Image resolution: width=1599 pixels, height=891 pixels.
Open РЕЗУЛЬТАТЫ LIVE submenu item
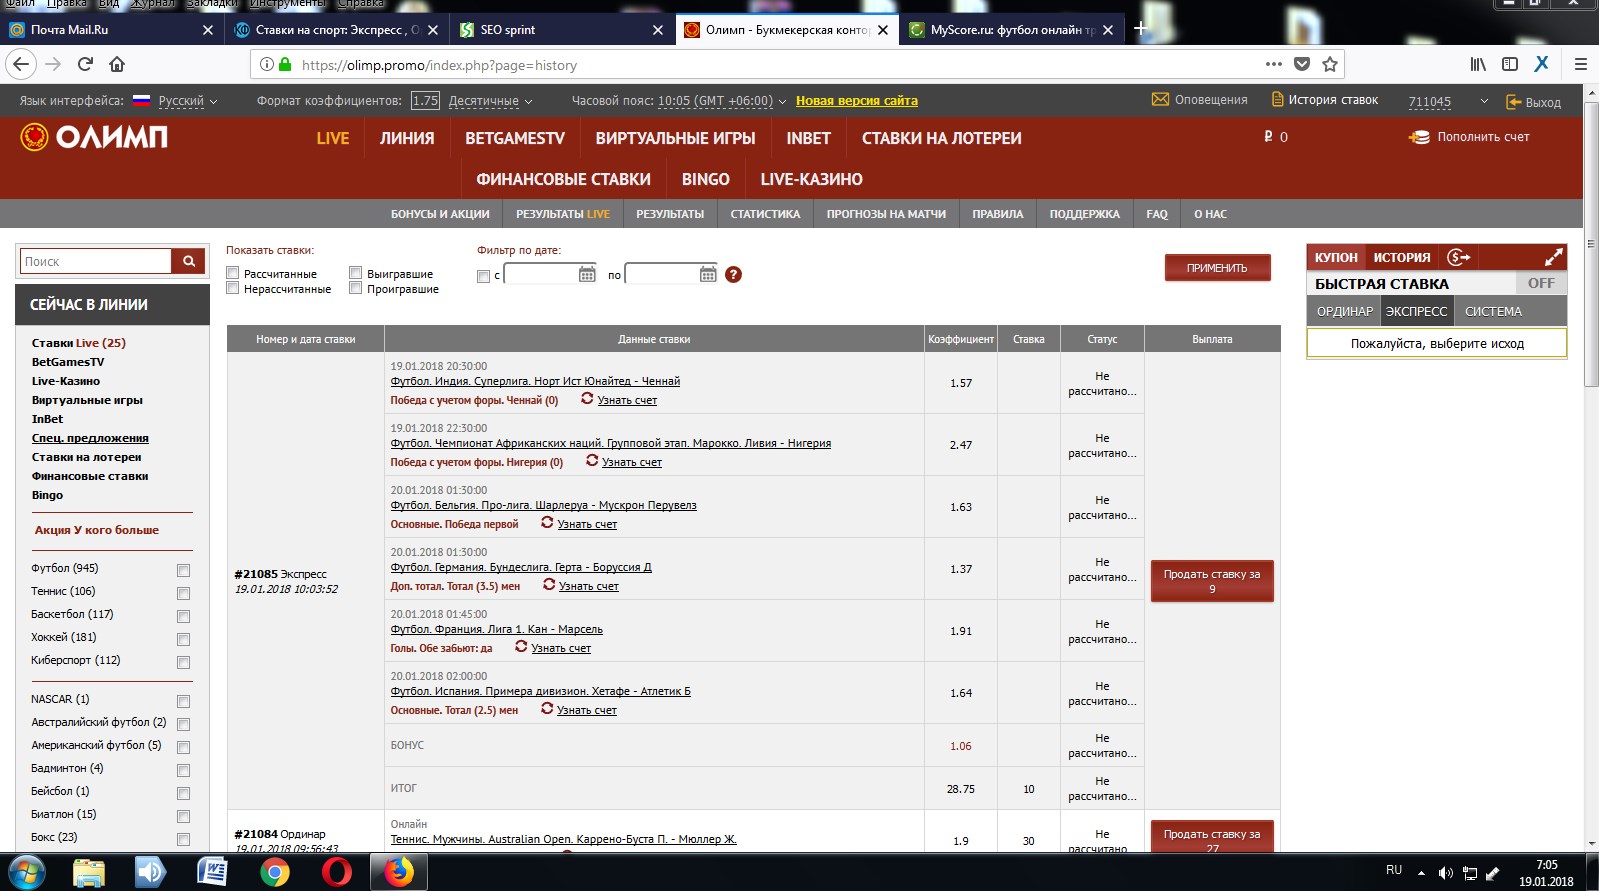563,214
